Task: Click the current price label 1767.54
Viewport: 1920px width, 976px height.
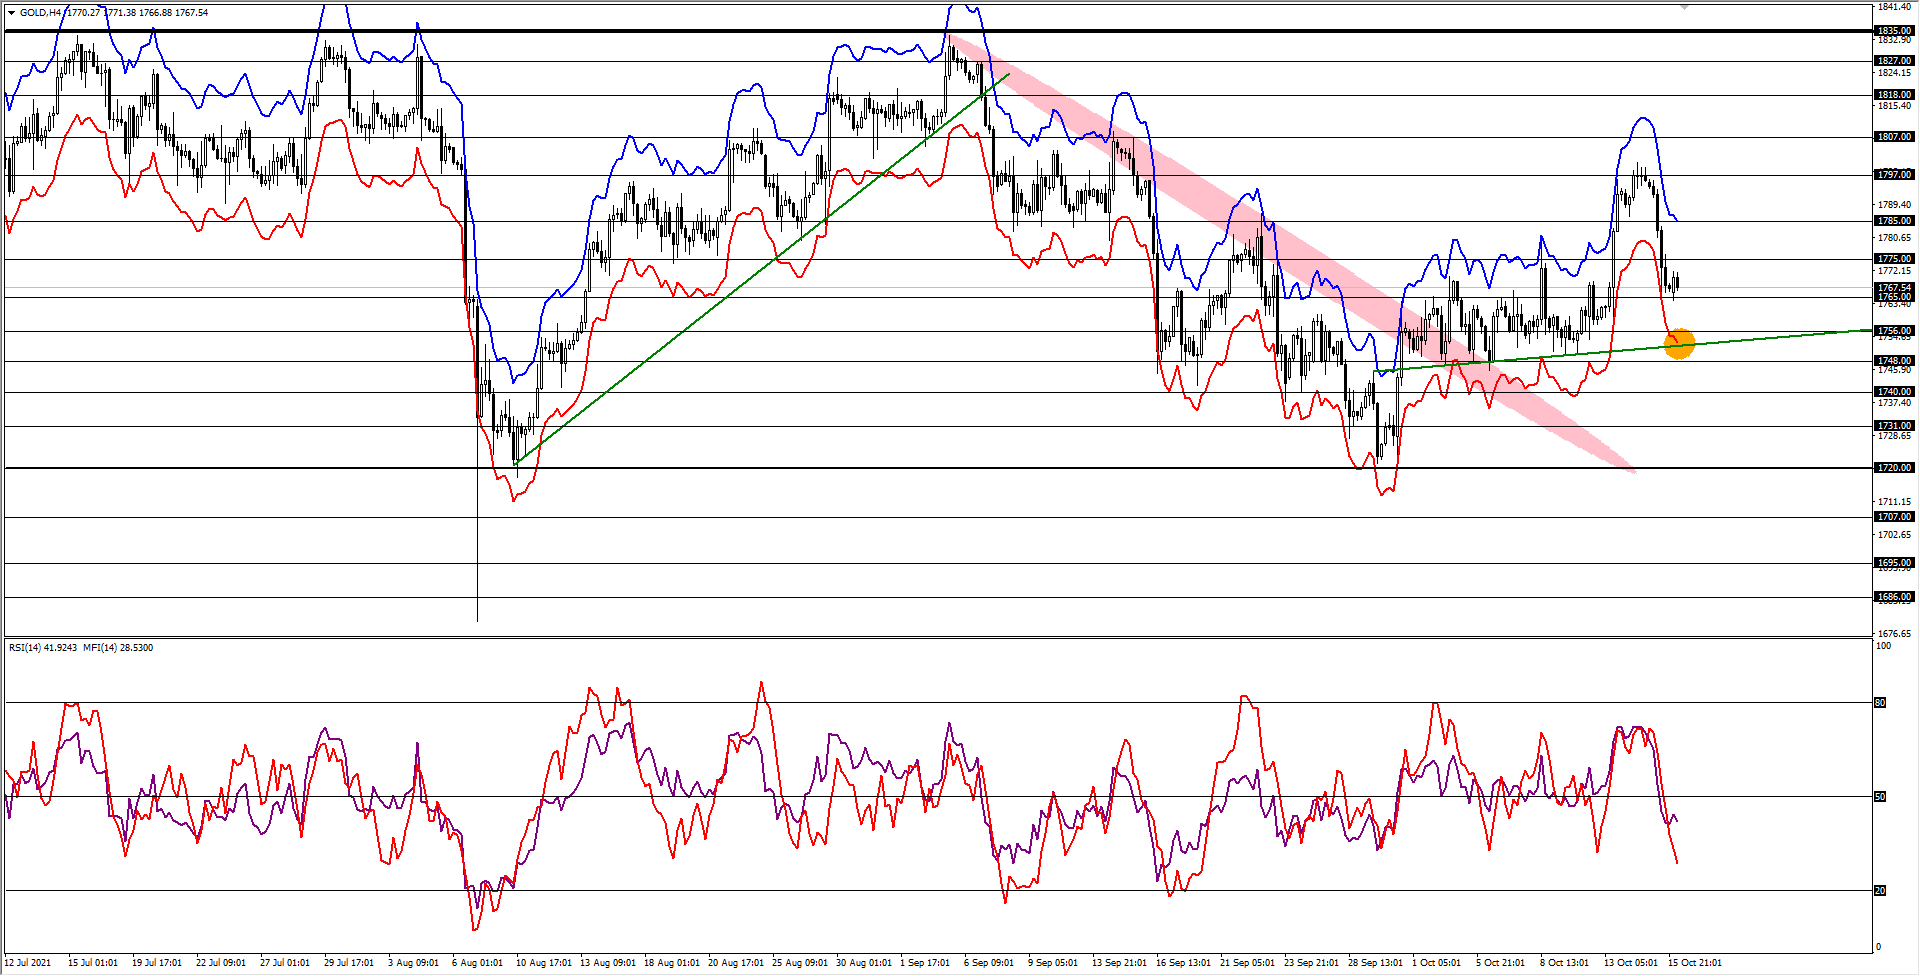Action: click(1894, 288)
